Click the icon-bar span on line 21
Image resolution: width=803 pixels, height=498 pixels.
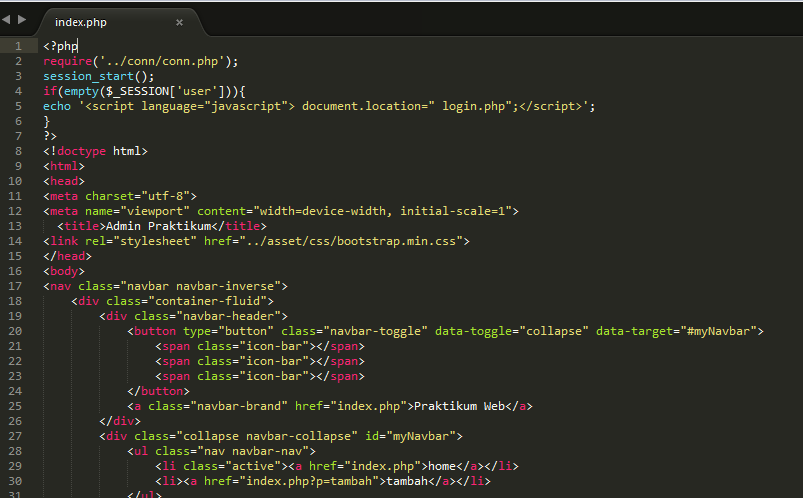(x=260, y=346)
